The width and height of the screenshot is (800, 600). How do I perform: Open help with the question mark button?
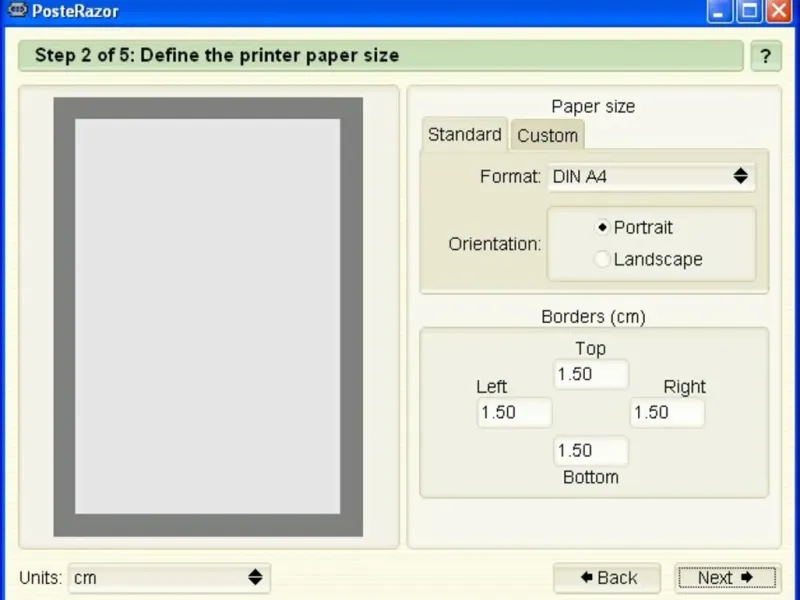(765, 56)
